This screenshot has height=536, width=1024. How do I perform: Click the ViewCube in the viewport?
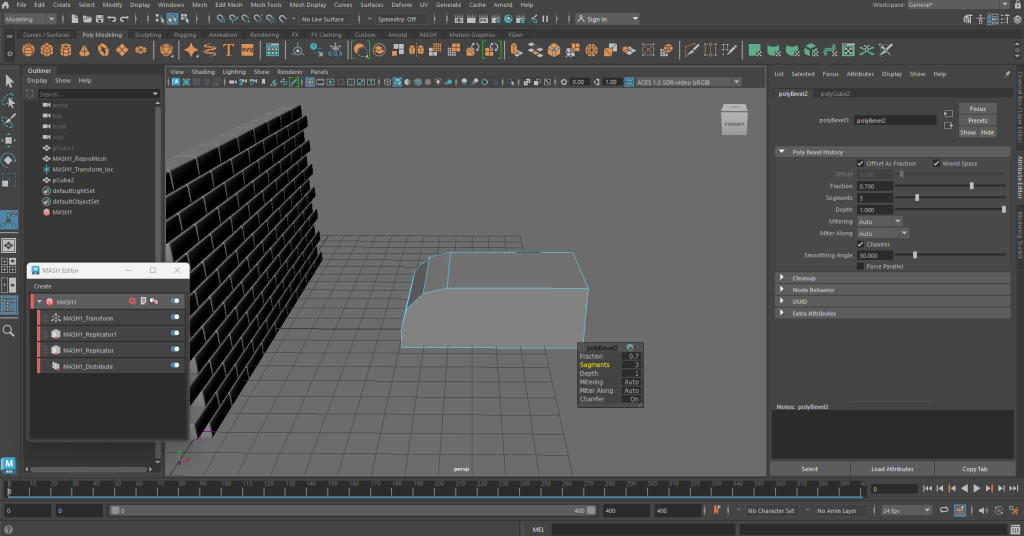point(733,122)
